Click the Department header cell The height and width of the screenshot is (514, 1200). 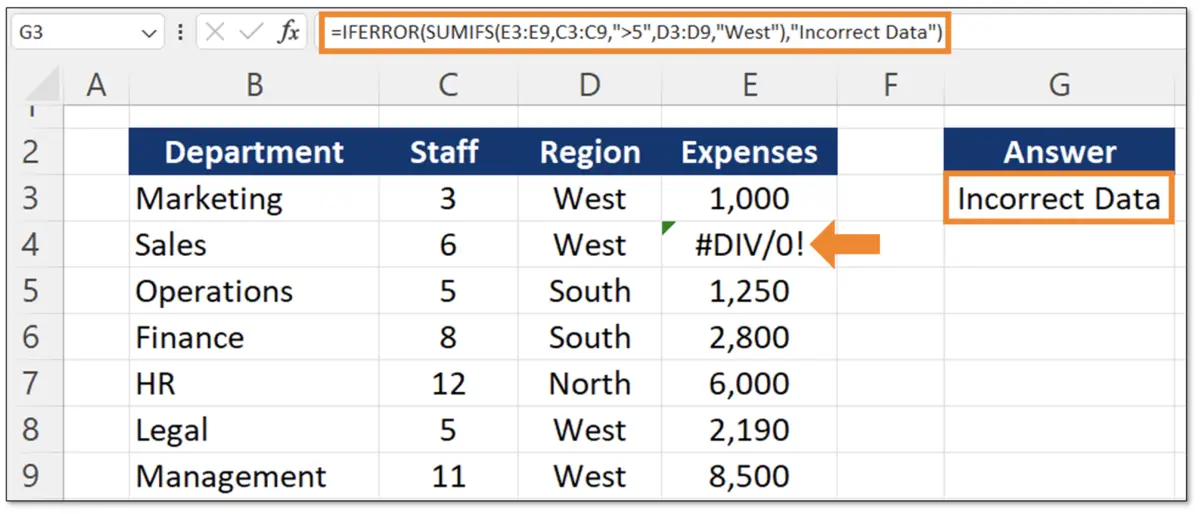[x=254, y=152]
